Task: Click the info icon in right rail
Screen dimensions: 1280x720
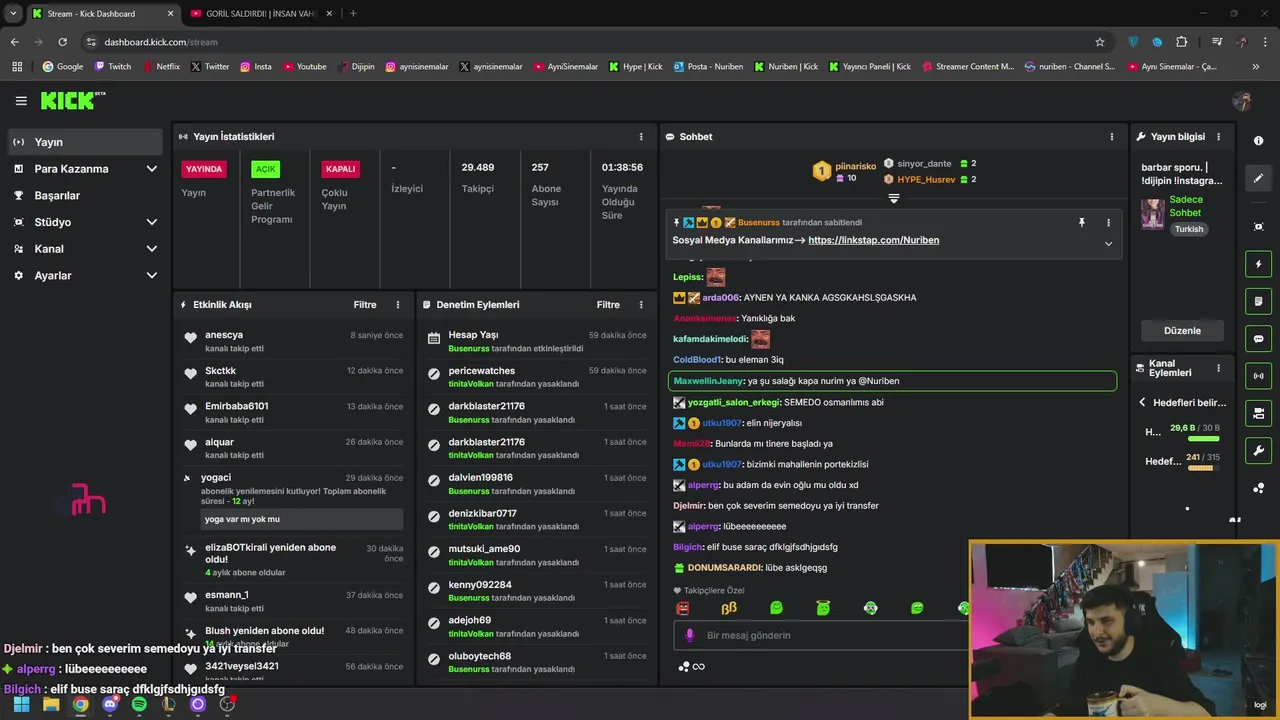Action: (x=1258, y=141)
